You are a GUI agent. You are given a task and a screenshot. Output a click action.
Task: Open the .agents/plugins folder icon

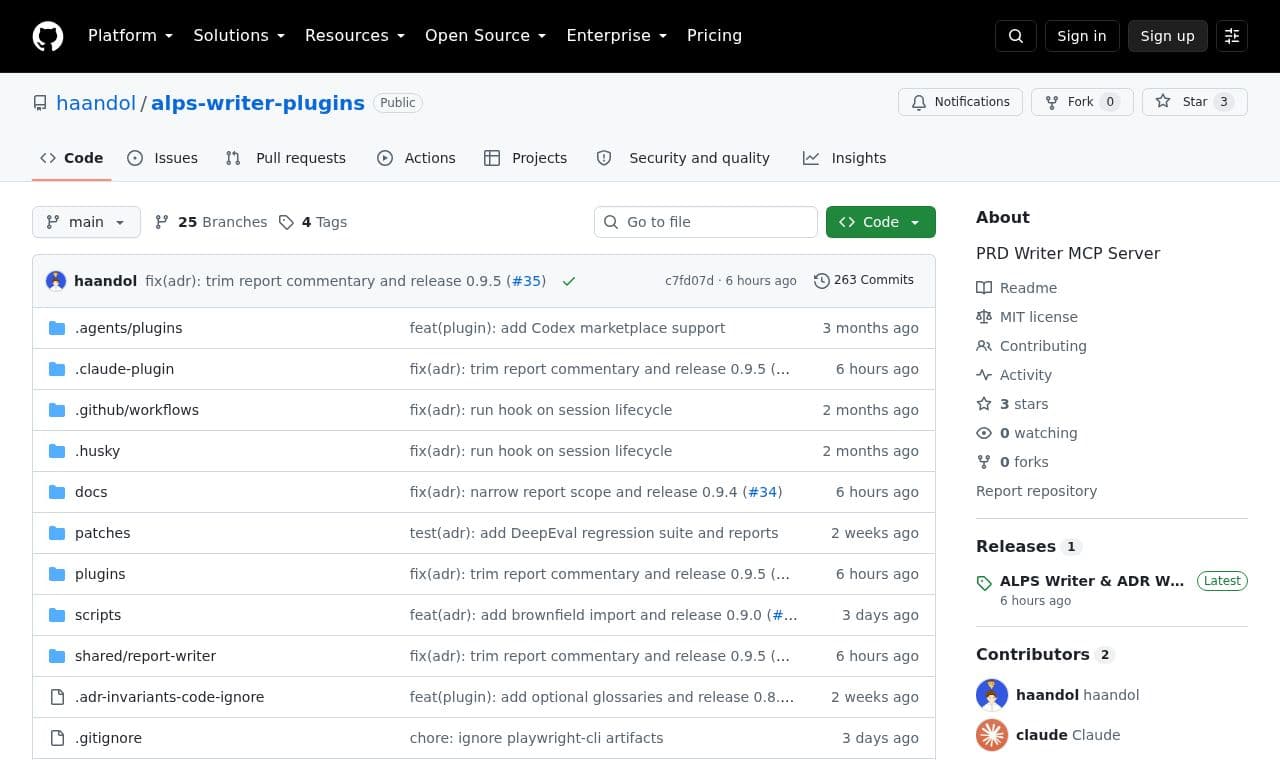(x=57, y=328)
